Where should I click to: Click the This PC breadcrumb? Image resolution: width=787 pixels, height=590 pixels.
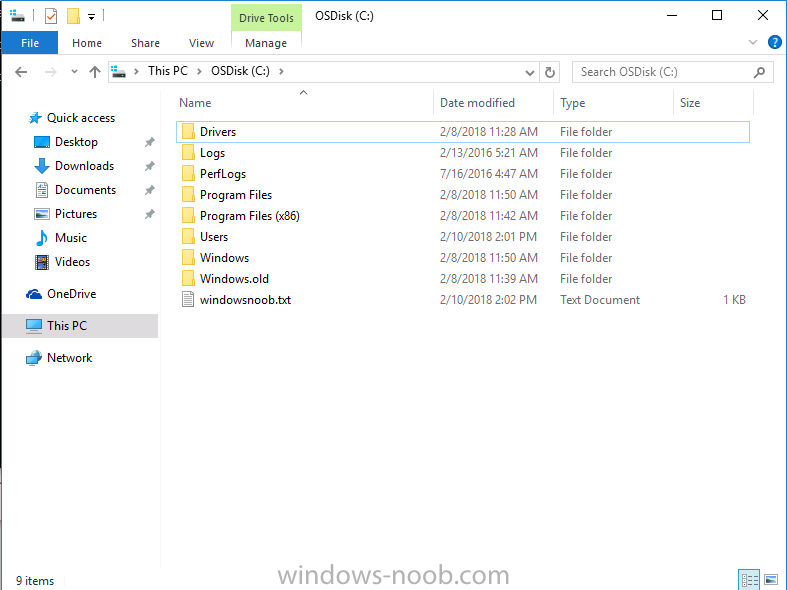point(168,71)
